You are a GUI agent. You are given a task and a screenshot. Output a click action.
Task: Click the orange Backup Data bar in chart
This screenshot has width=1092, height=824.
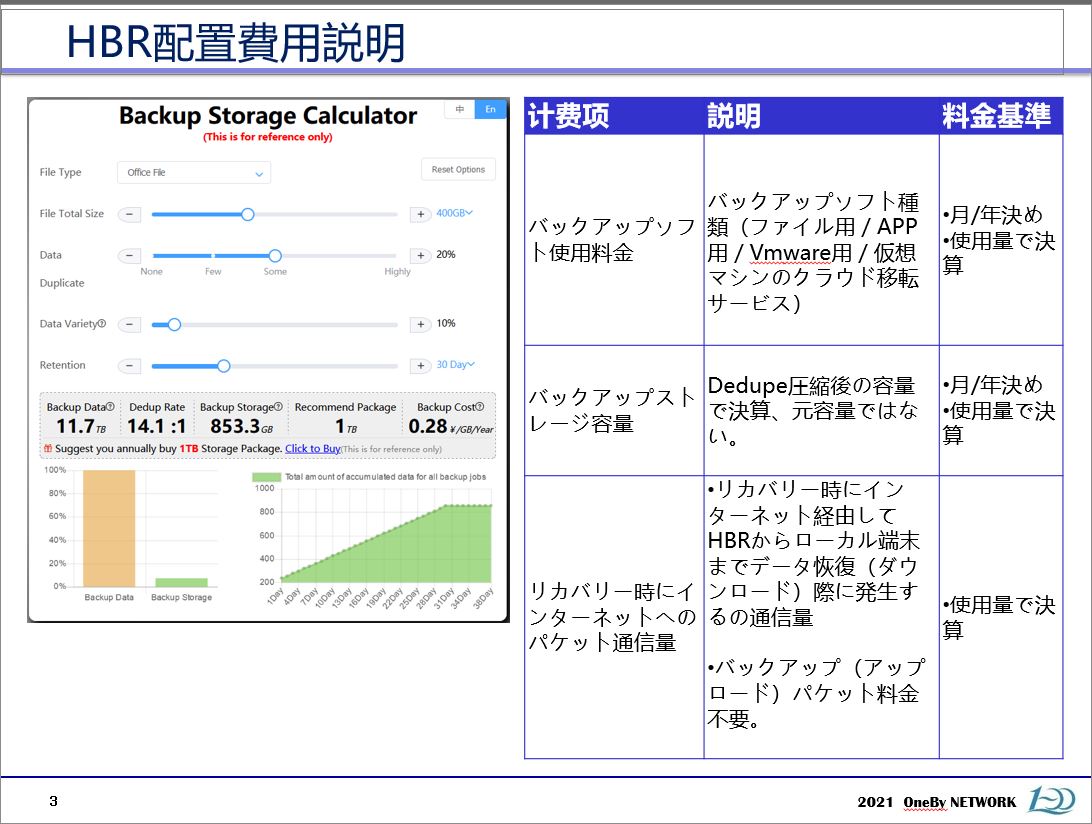[109, 529]
